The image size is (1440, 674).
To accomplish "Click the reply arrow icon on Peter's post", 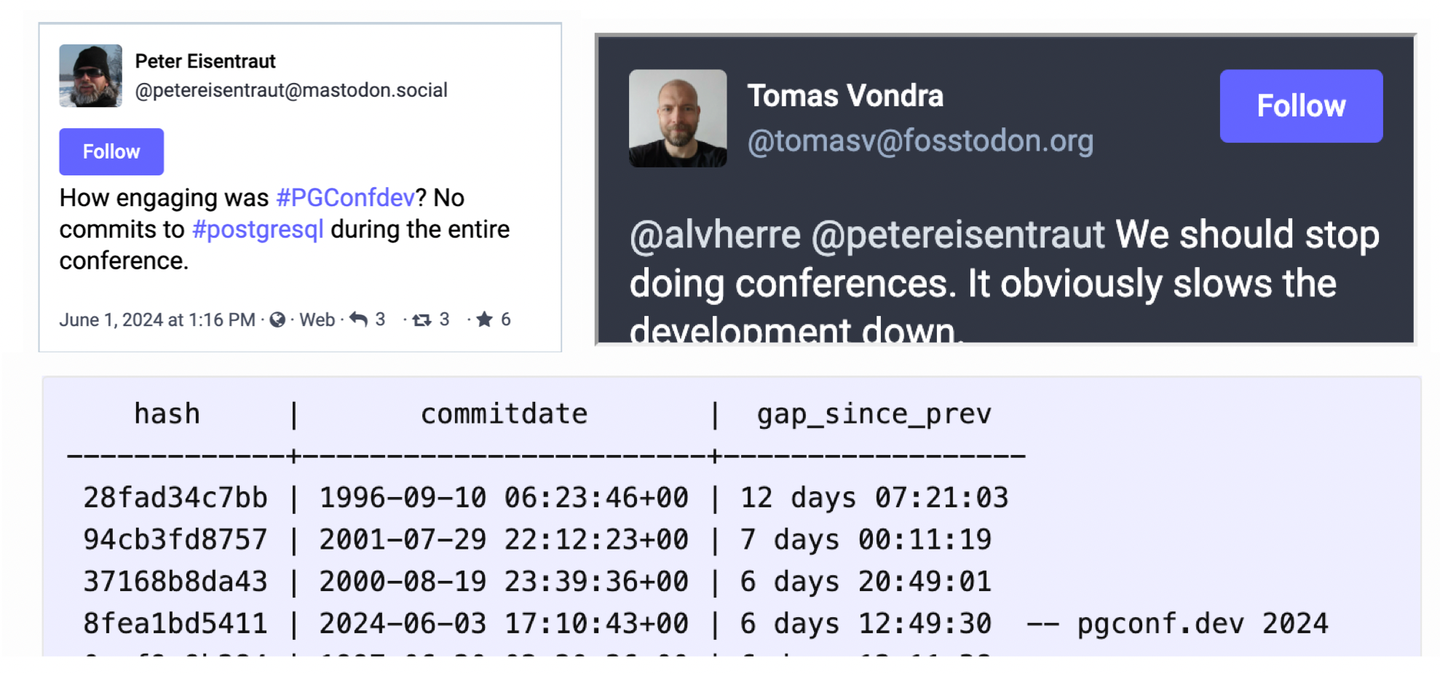I will tap(358, 320).
